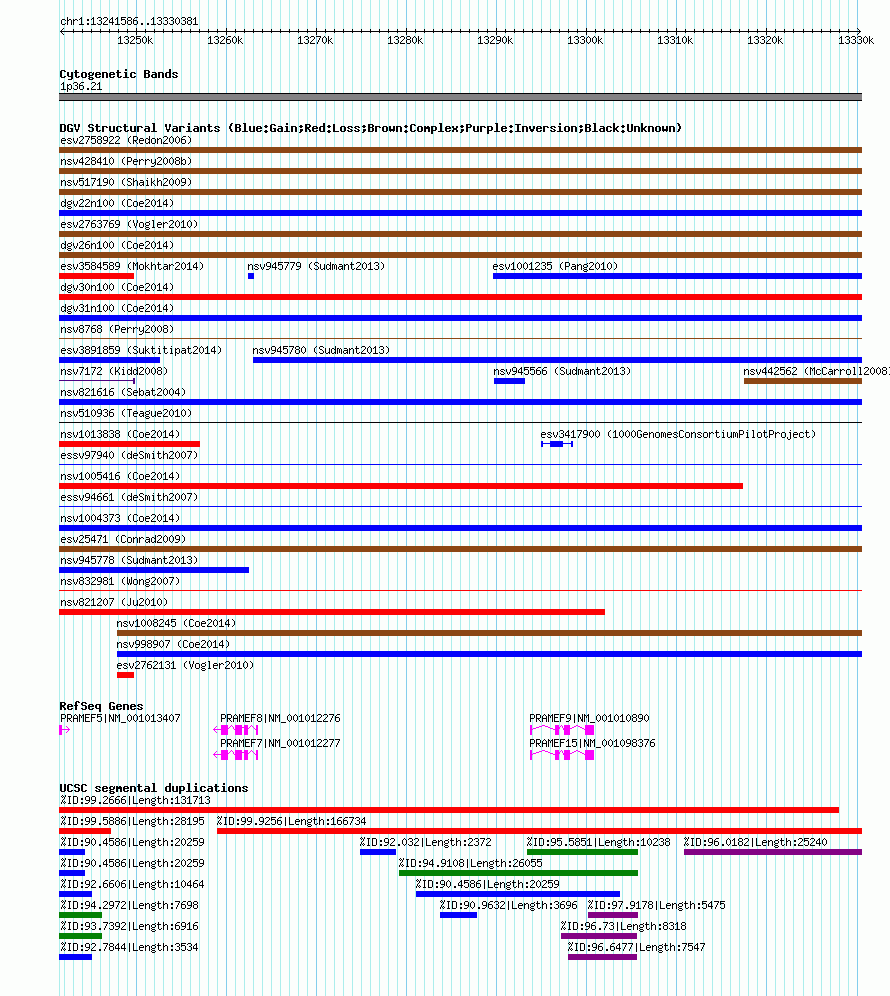This screenshot has height=996, width=890.
Task: Open duplication %ID:93.7392|Length:6916
Action: tap(81, 935)
